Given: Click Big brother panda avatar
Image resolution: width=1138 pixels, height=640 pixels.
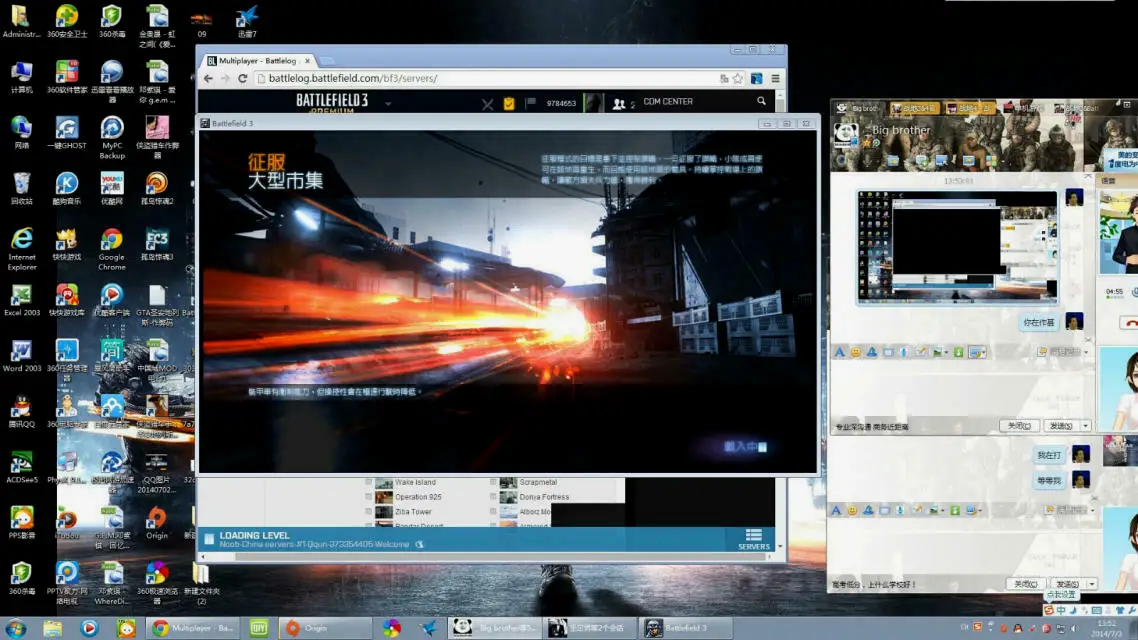Looking at the screenshot, I should 846,136.
